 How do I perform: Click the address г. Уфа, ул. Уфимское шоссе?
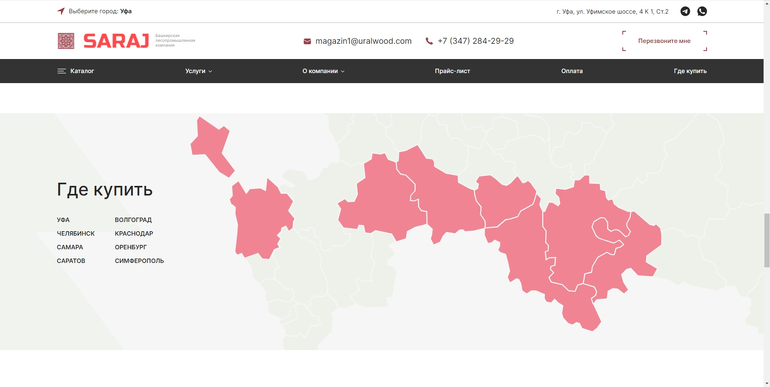tap(612, 11)
